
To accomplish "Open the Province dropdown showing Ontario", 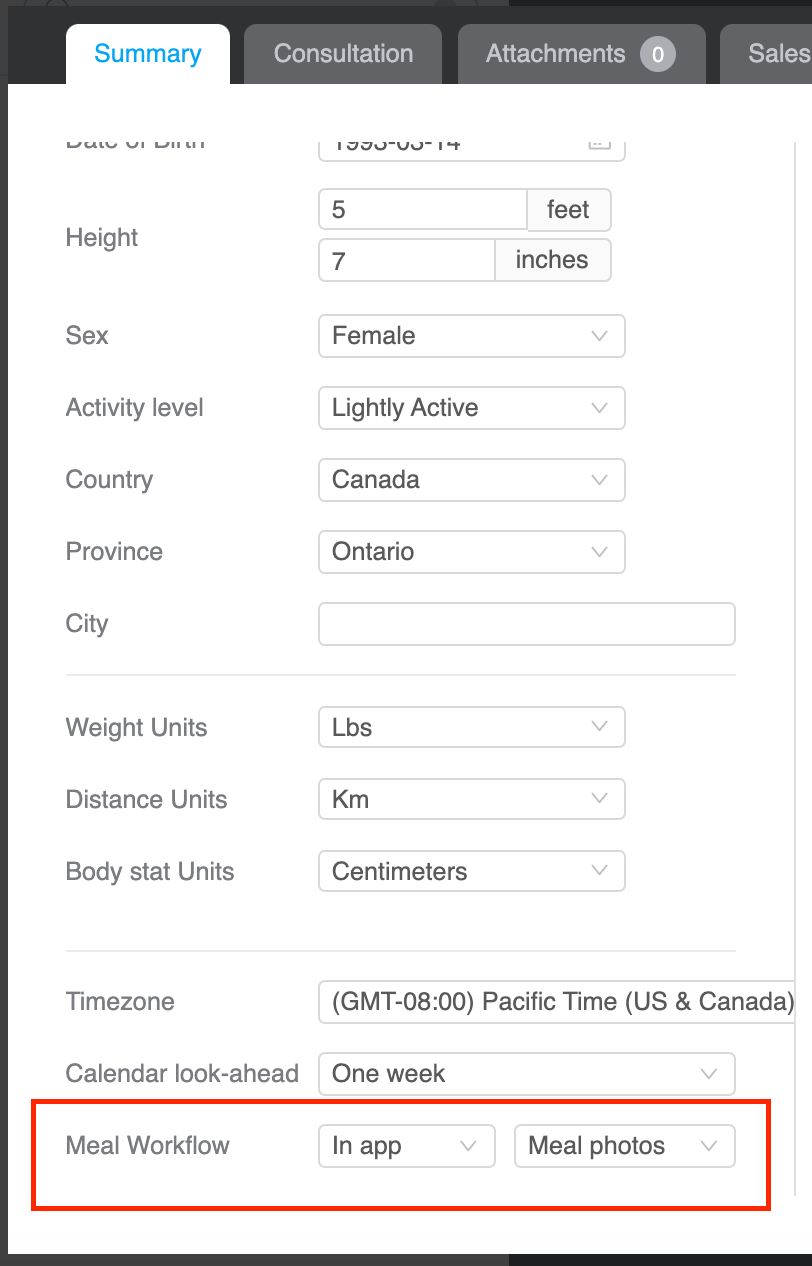I will point(472,552).
